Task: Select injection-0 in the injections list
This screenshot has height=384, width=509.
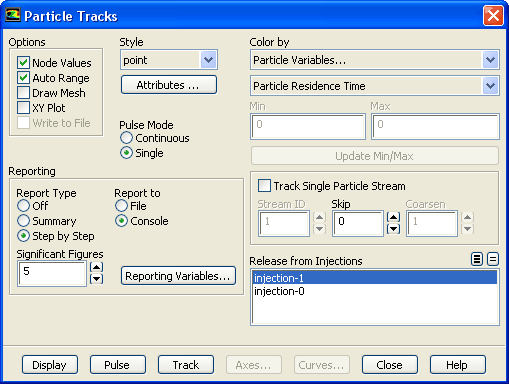Action: tap(375, 291)
